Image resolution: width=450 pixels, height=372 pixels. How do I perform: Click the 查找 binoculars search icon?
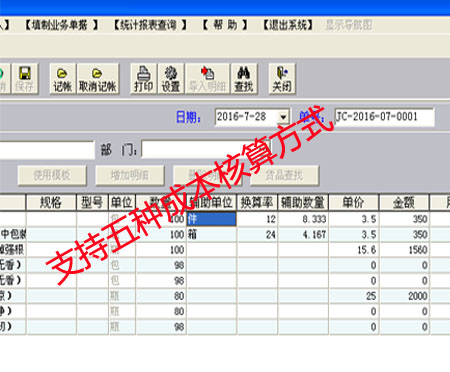pos(244,79)
